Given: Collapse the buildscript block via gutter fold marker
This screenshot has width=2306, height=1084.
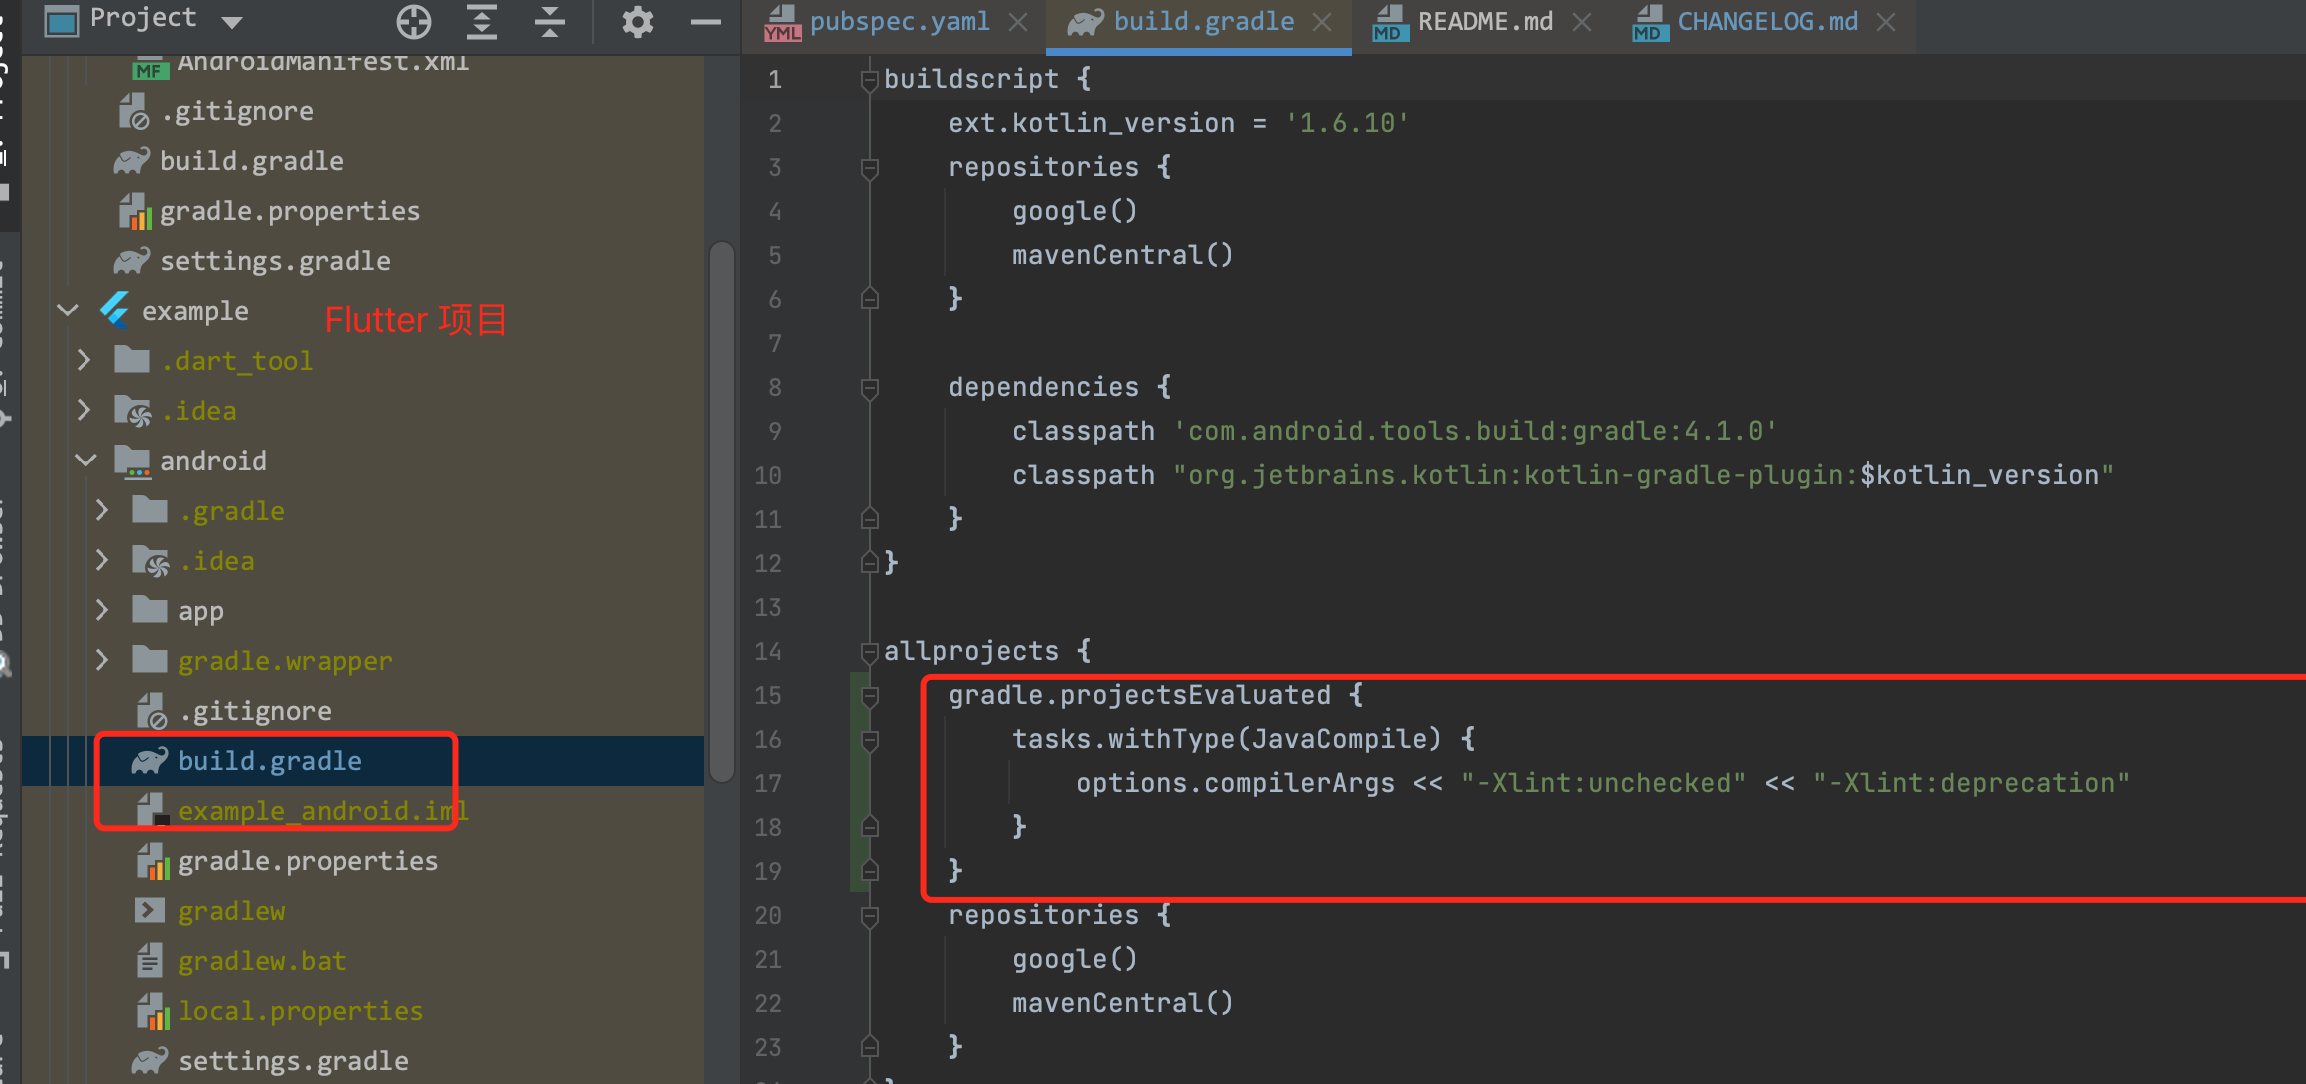Looking at the screenshot, I should click(x=868, y=79).
